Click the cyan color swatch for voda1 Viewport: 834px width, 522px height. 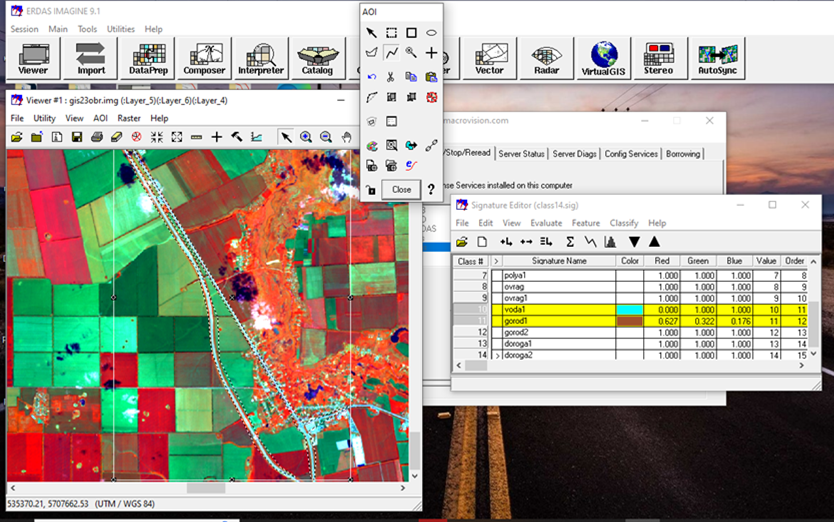(629, 310)
